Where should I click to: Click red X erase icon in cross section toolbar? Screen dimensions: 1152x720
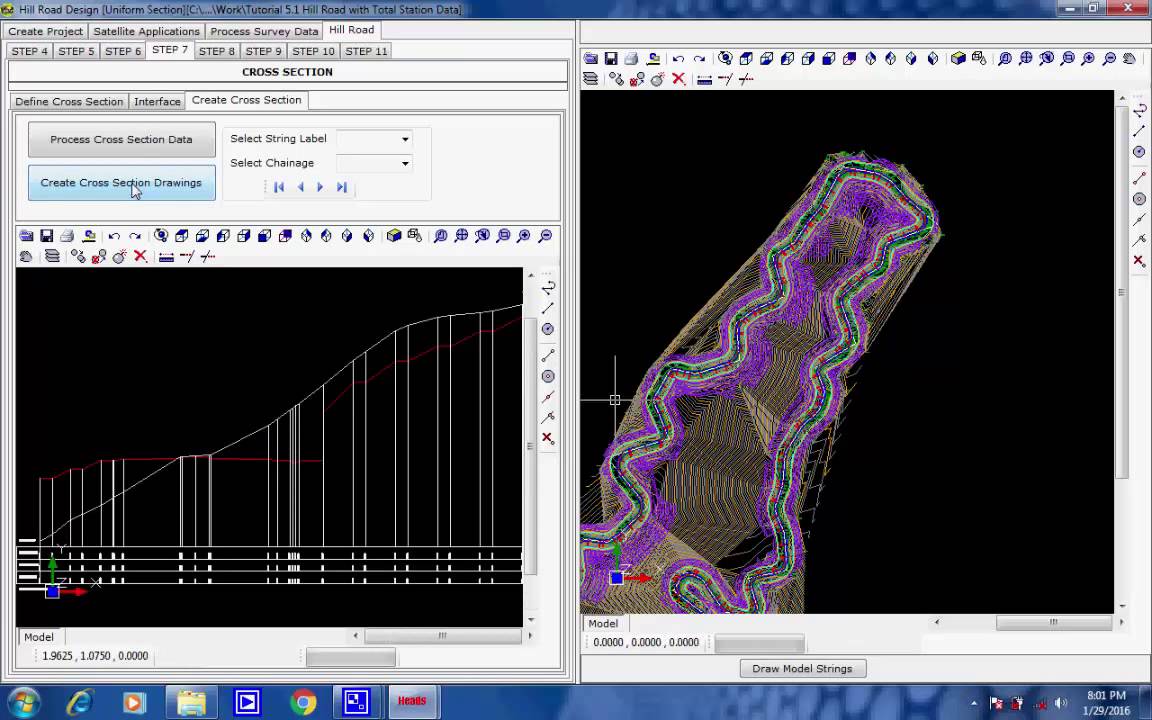[x=140, y=256]
